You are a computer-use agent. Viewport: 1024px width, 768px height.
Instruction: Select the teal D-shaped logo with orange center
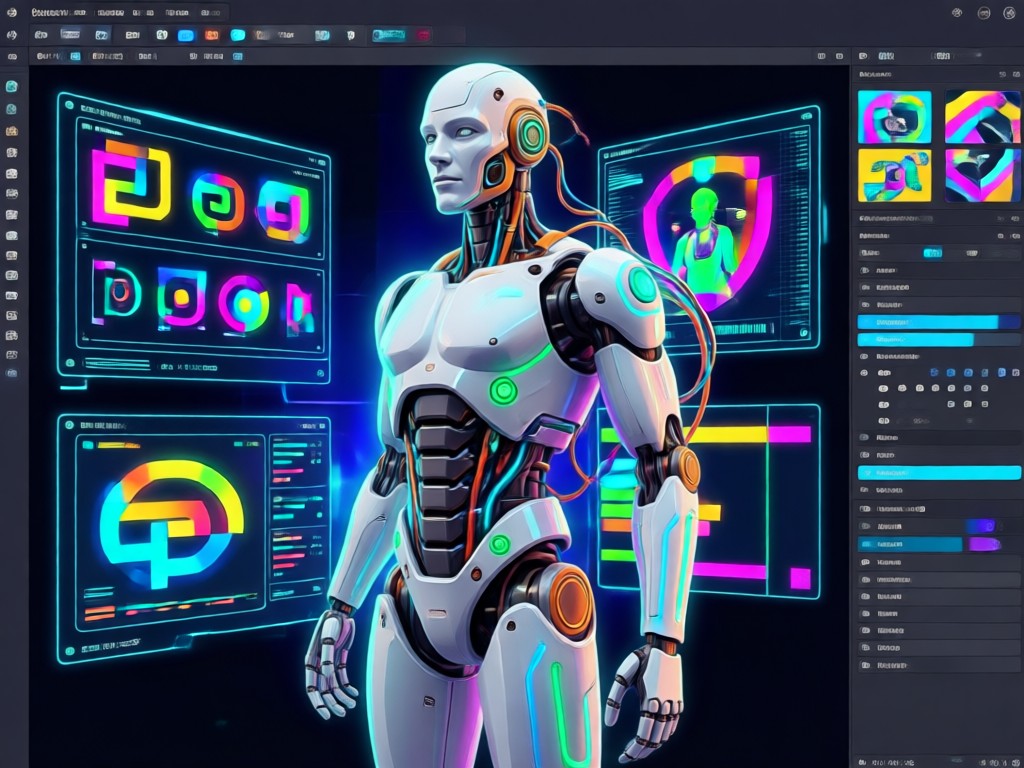click(x=116, y=293)
